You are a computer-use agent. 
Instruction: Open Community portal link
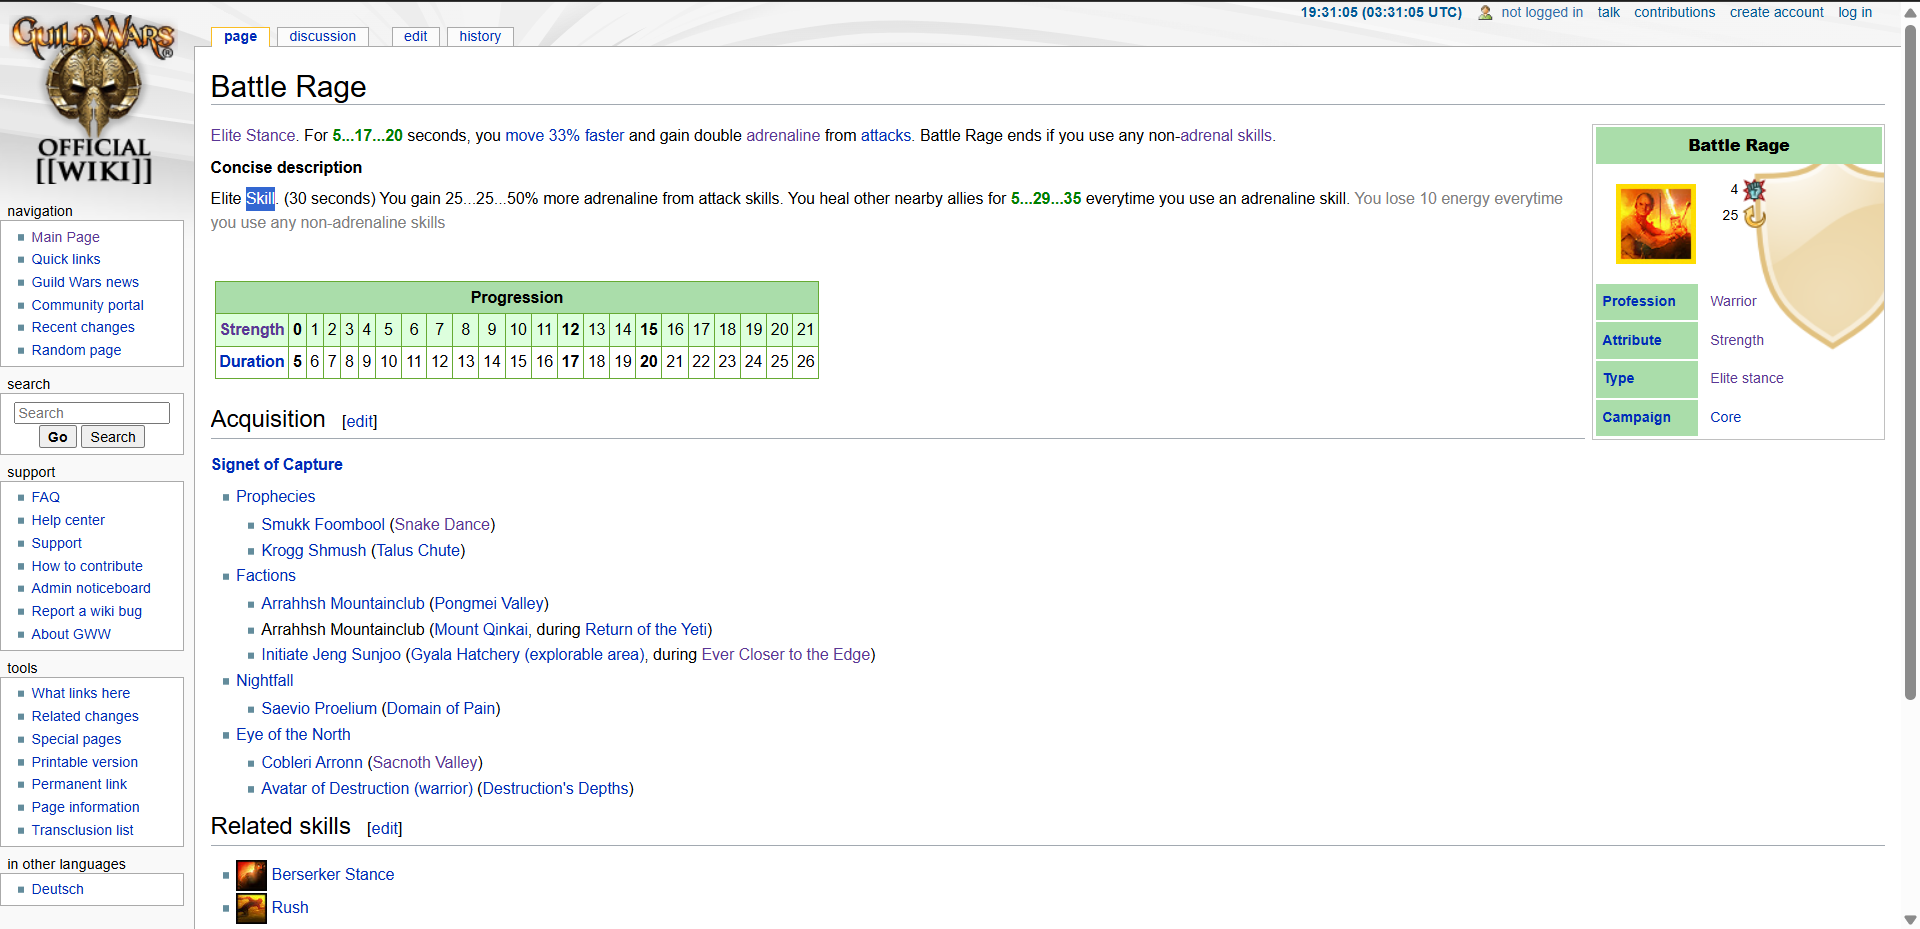click(x=87, y=305)
